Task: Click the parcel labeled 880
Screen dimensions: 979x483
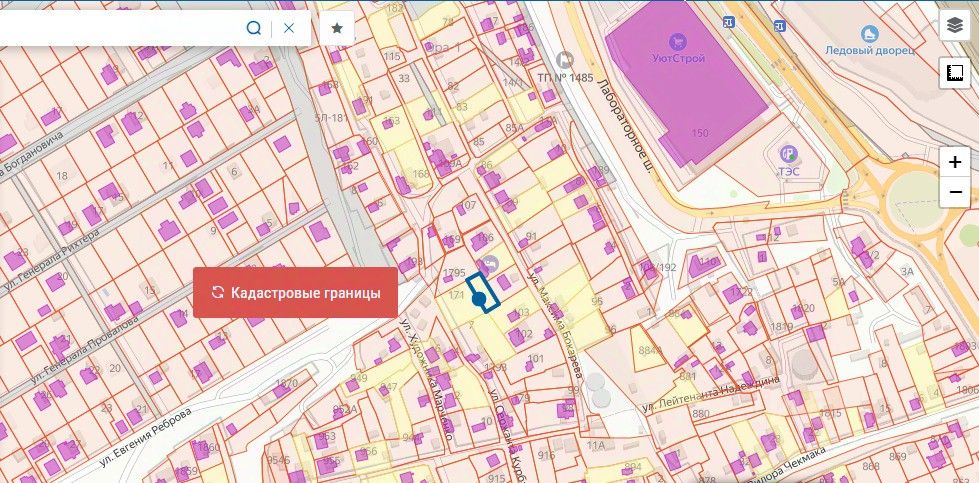Action: click(x=701, y=413)
